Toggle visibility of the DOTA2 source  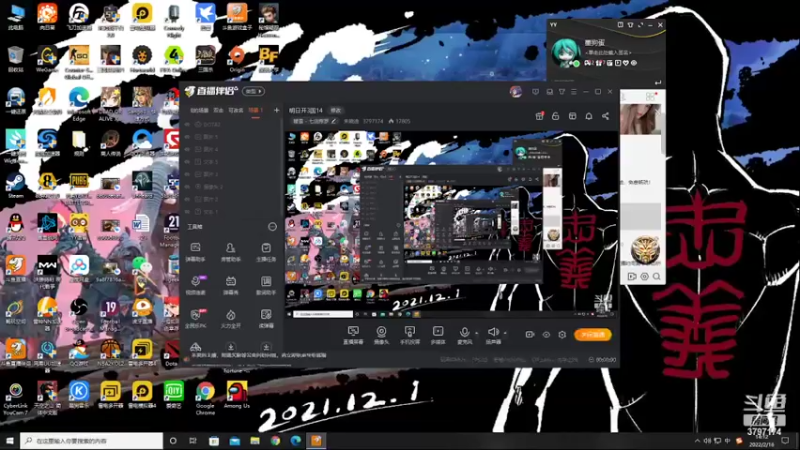coord(187,124)
